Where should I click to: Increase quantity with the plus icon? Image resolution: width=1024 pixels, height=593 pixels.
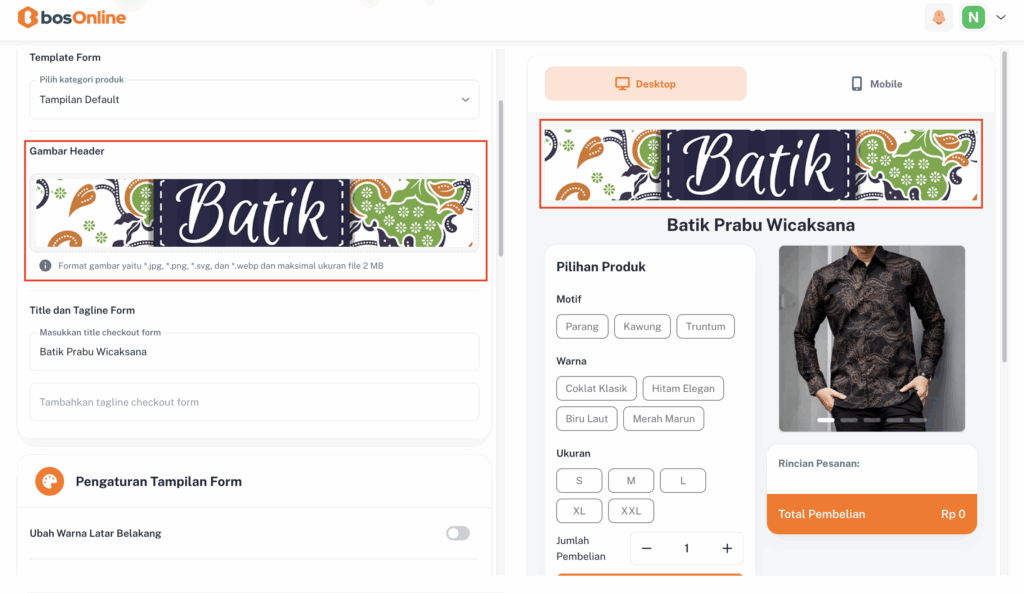(x=727, y=549)
